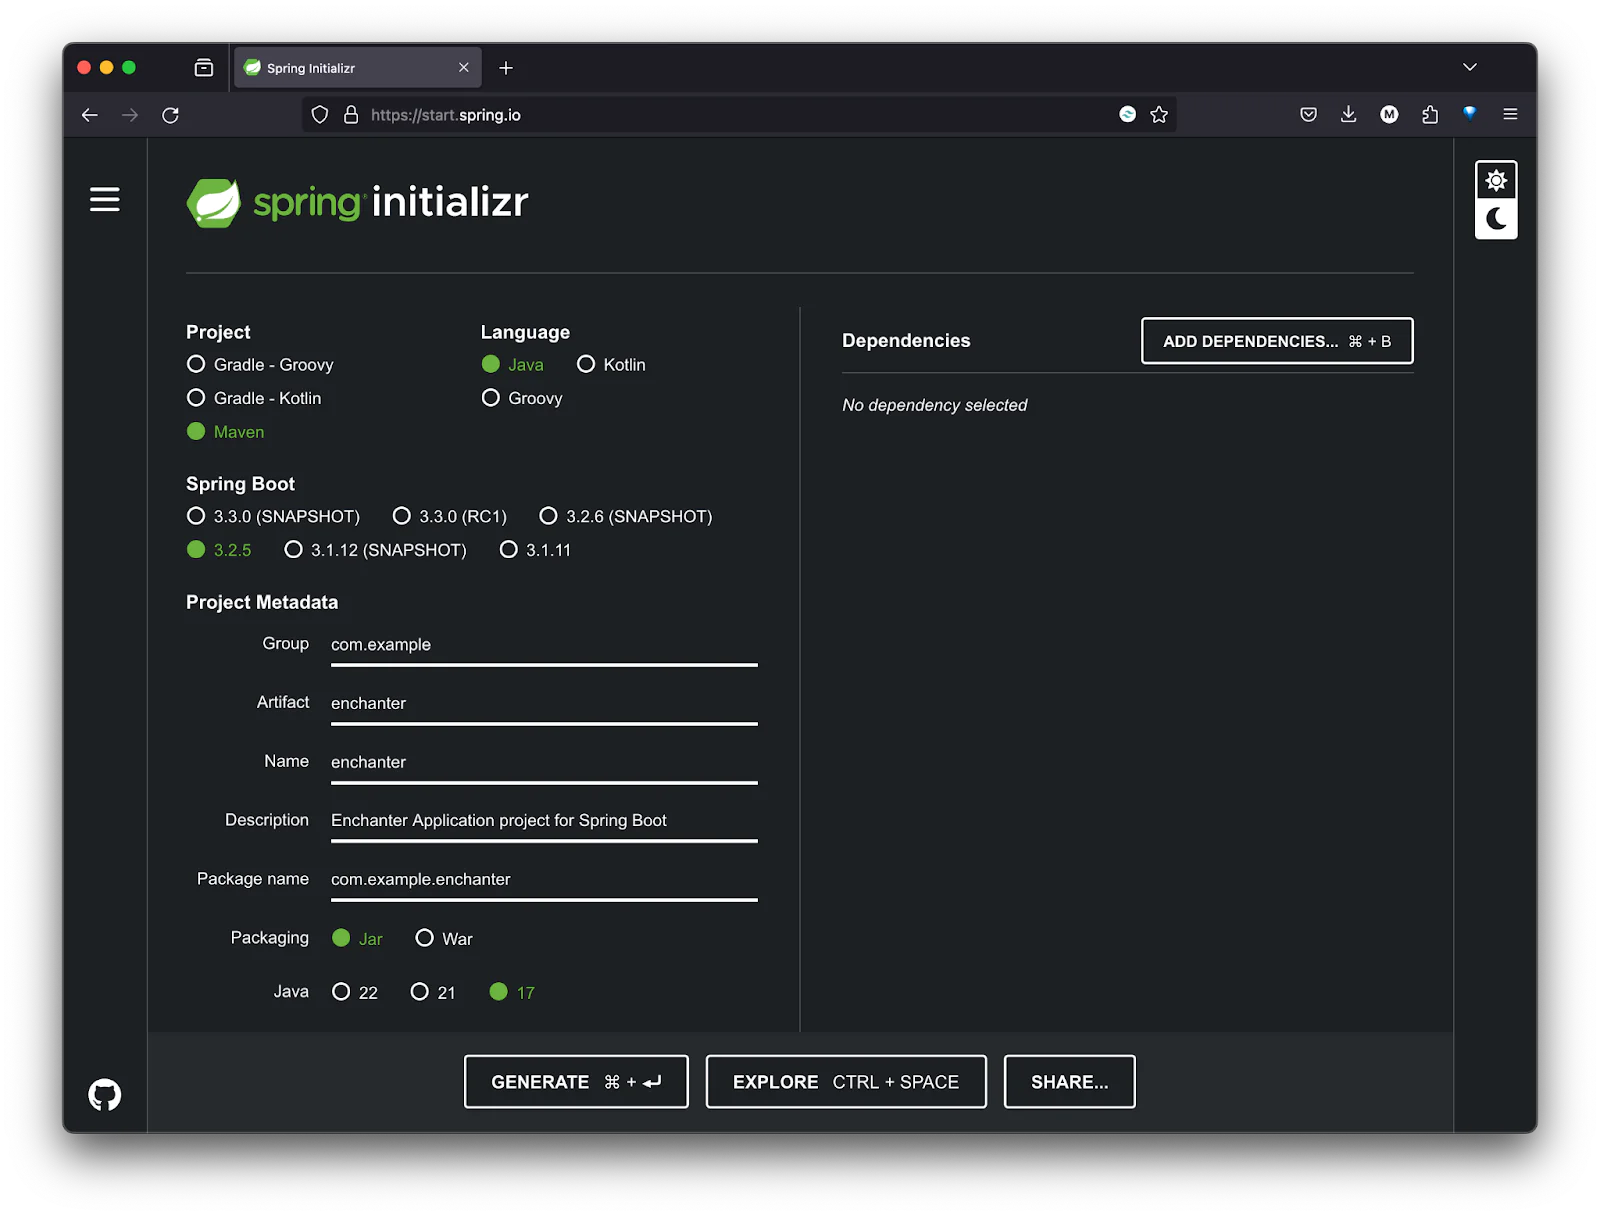Click the Share button

1070,1082
